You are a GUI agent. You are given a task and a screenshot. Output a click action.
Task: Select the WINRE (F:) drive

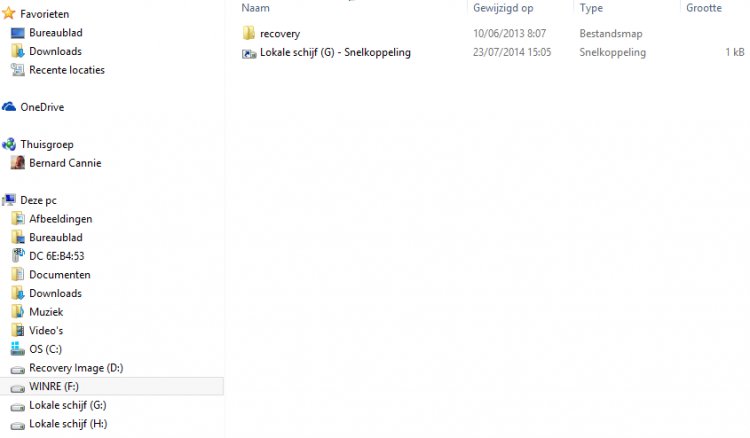pyautogui.click(x=54, y=386)
